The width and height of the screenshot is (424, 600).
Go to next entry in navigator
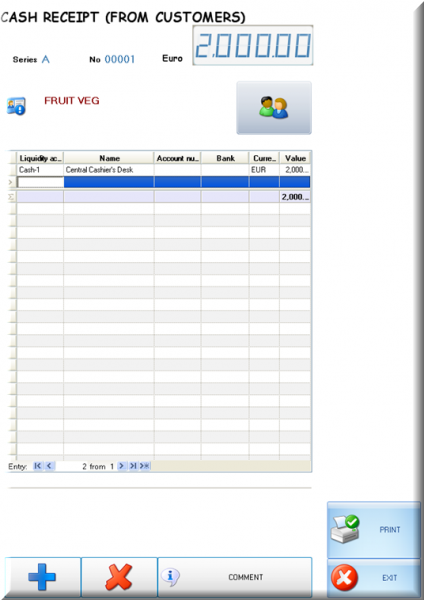(x=121, y=466)
